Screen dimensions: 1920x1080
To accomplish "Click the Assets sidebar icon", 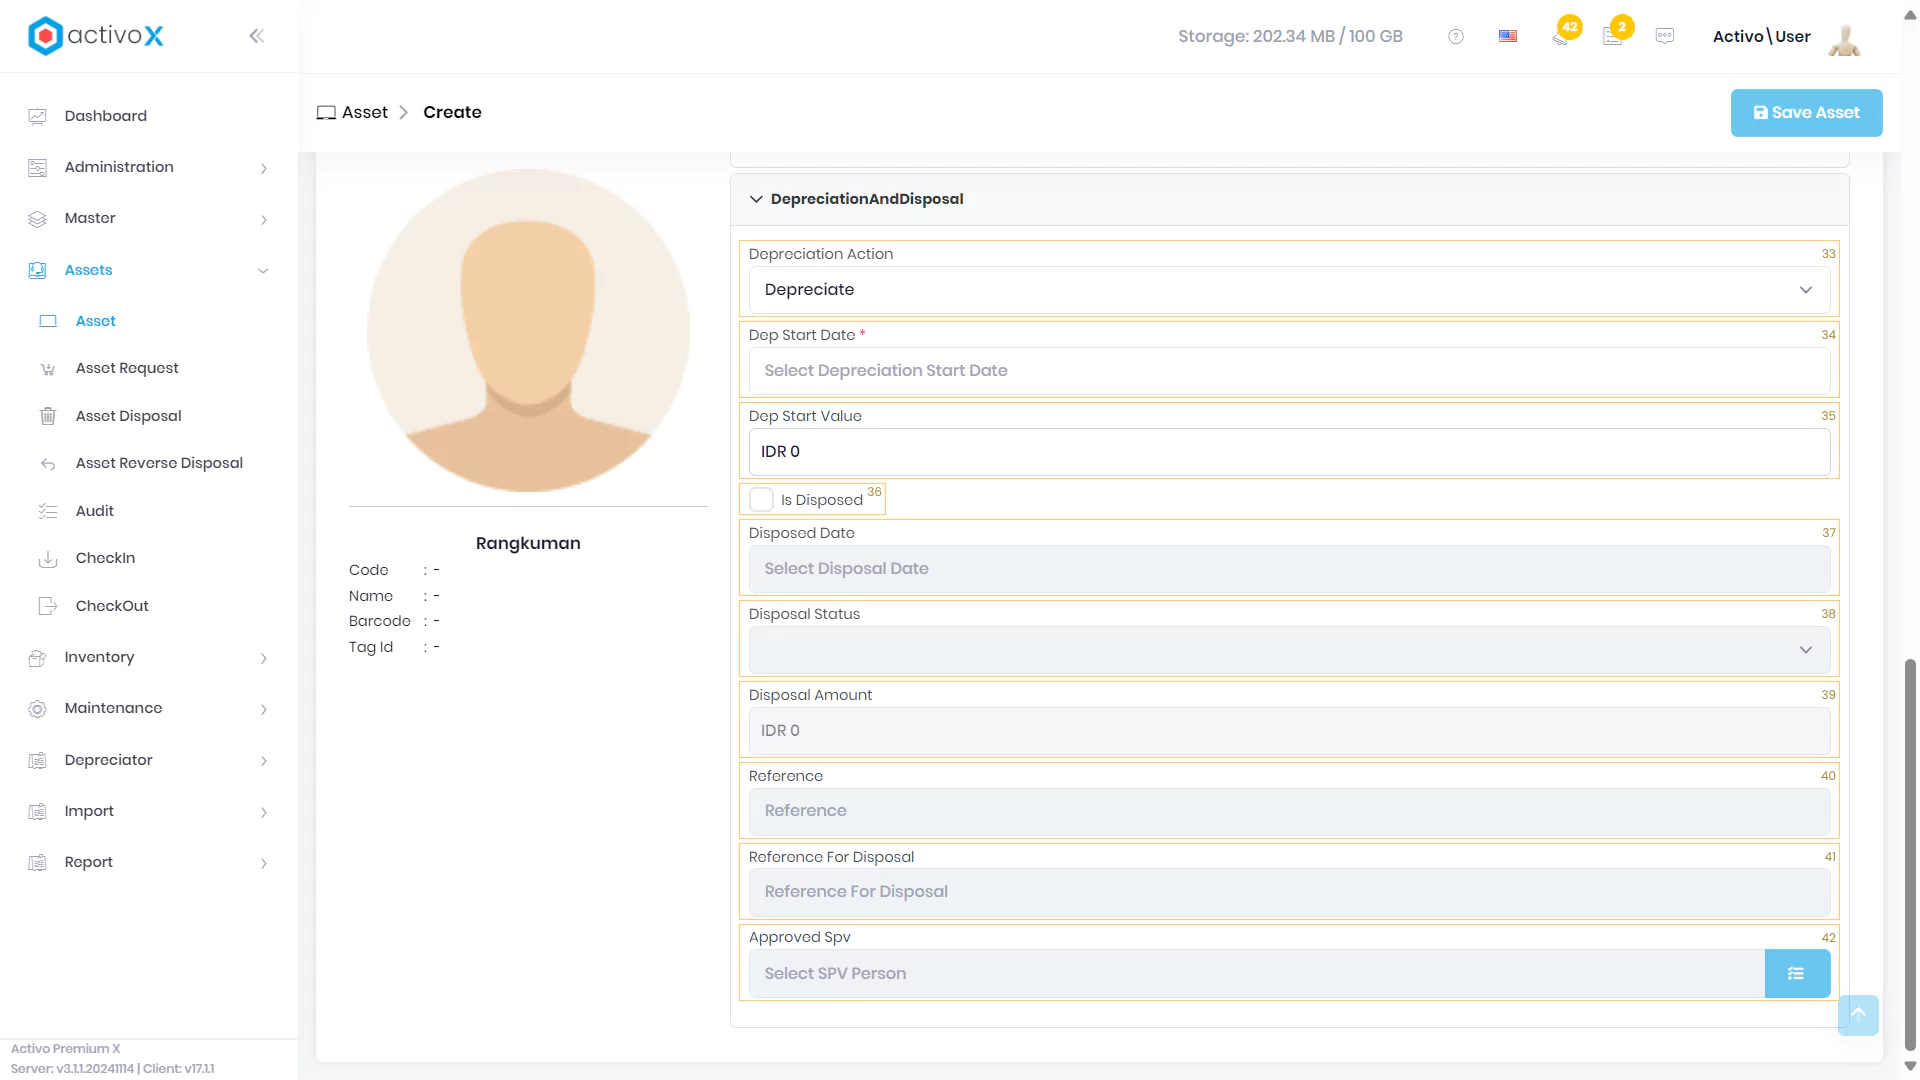I will pos(37,270).
